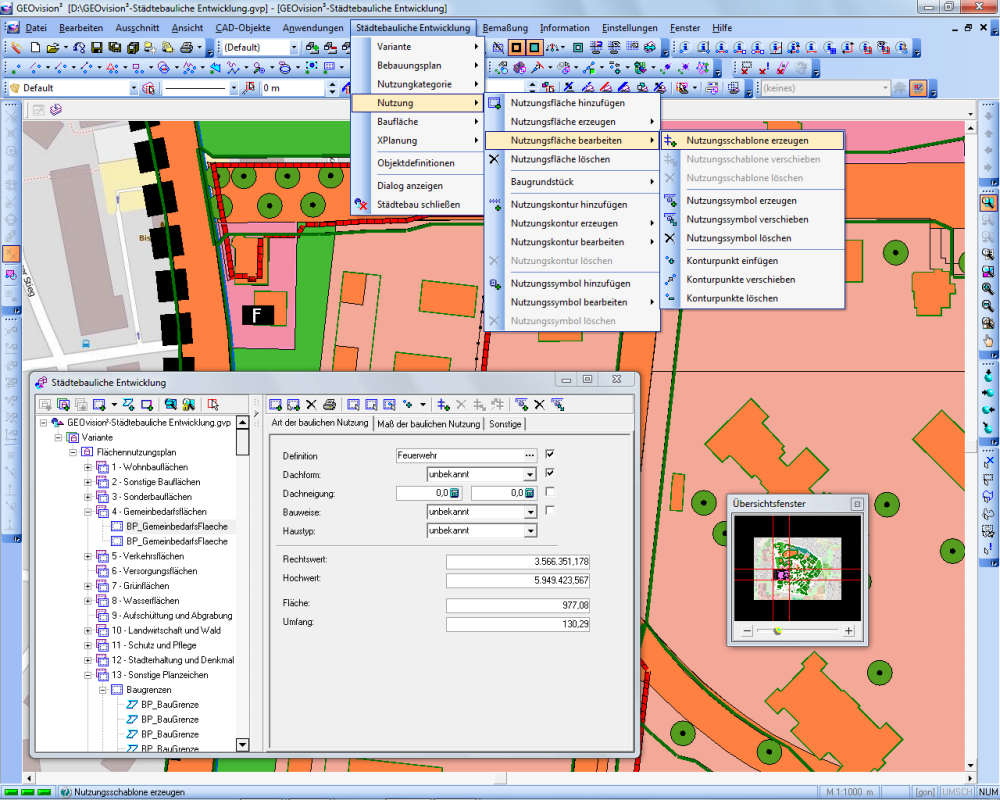Click the Save icon in main toolbar
The width and height of the screenshot is (1000, 800).
[97, 47]
